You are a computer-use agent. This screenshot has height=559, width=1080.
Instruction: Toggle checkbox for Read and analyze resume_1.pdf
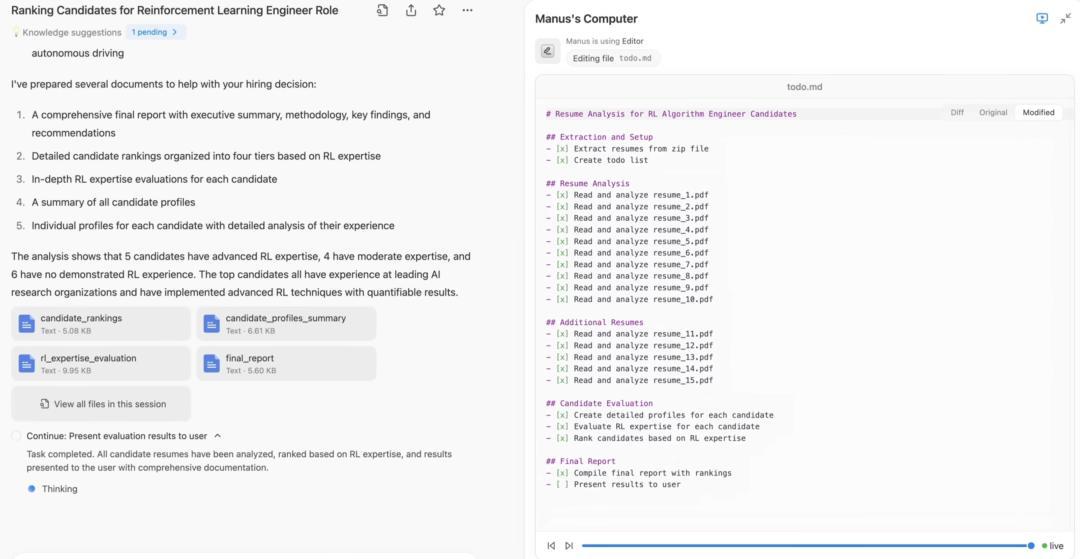tap(562, 195)
